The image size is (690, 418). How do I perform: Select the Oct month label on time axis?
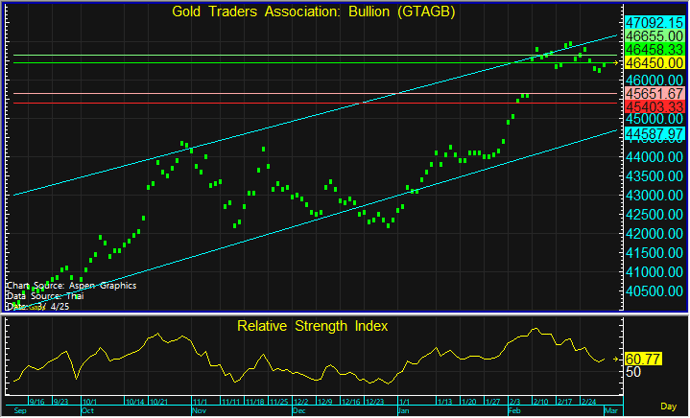(87, 410)
